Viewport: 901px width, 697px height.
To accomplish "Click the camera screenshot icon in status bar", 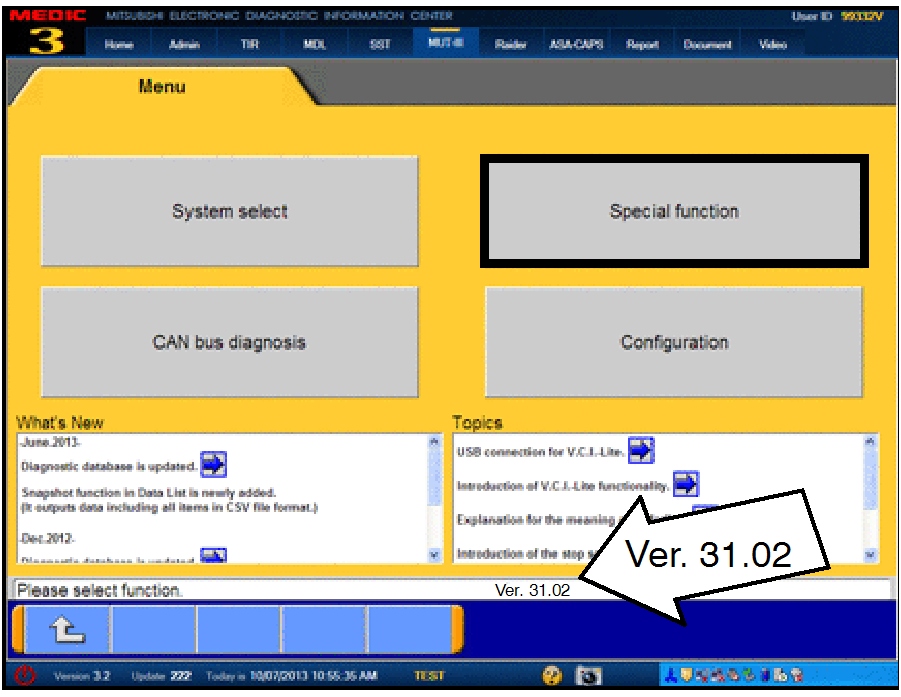I will pos(591,676).
